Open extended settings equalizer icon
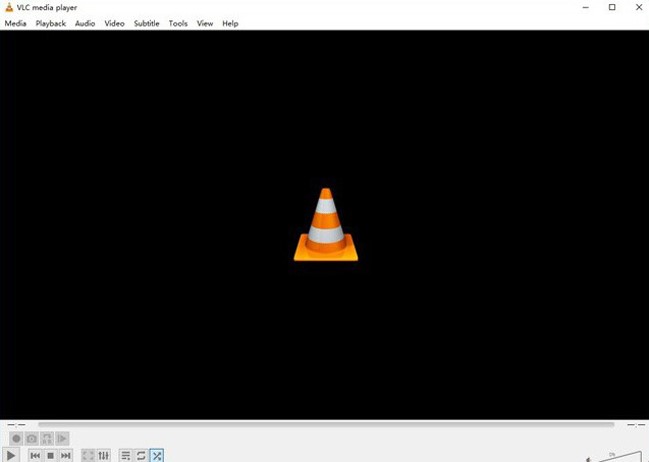649x462 pixels. click(103, 456)
